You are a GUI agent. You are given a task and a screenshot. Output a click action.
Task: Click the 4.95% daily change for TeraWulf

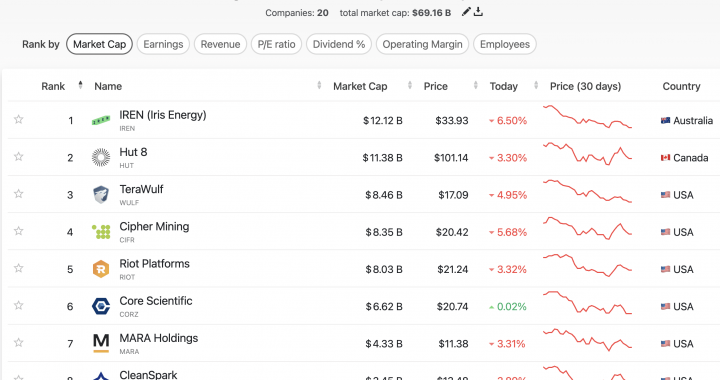click(x=507, y=195)
